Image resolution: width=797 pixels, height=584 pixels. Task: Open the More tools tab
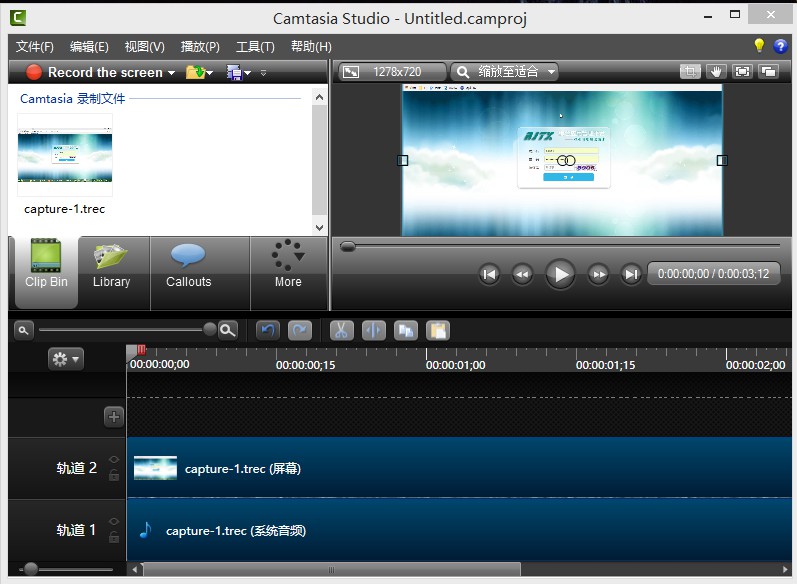pyautogui.click(x=288, y=271)
